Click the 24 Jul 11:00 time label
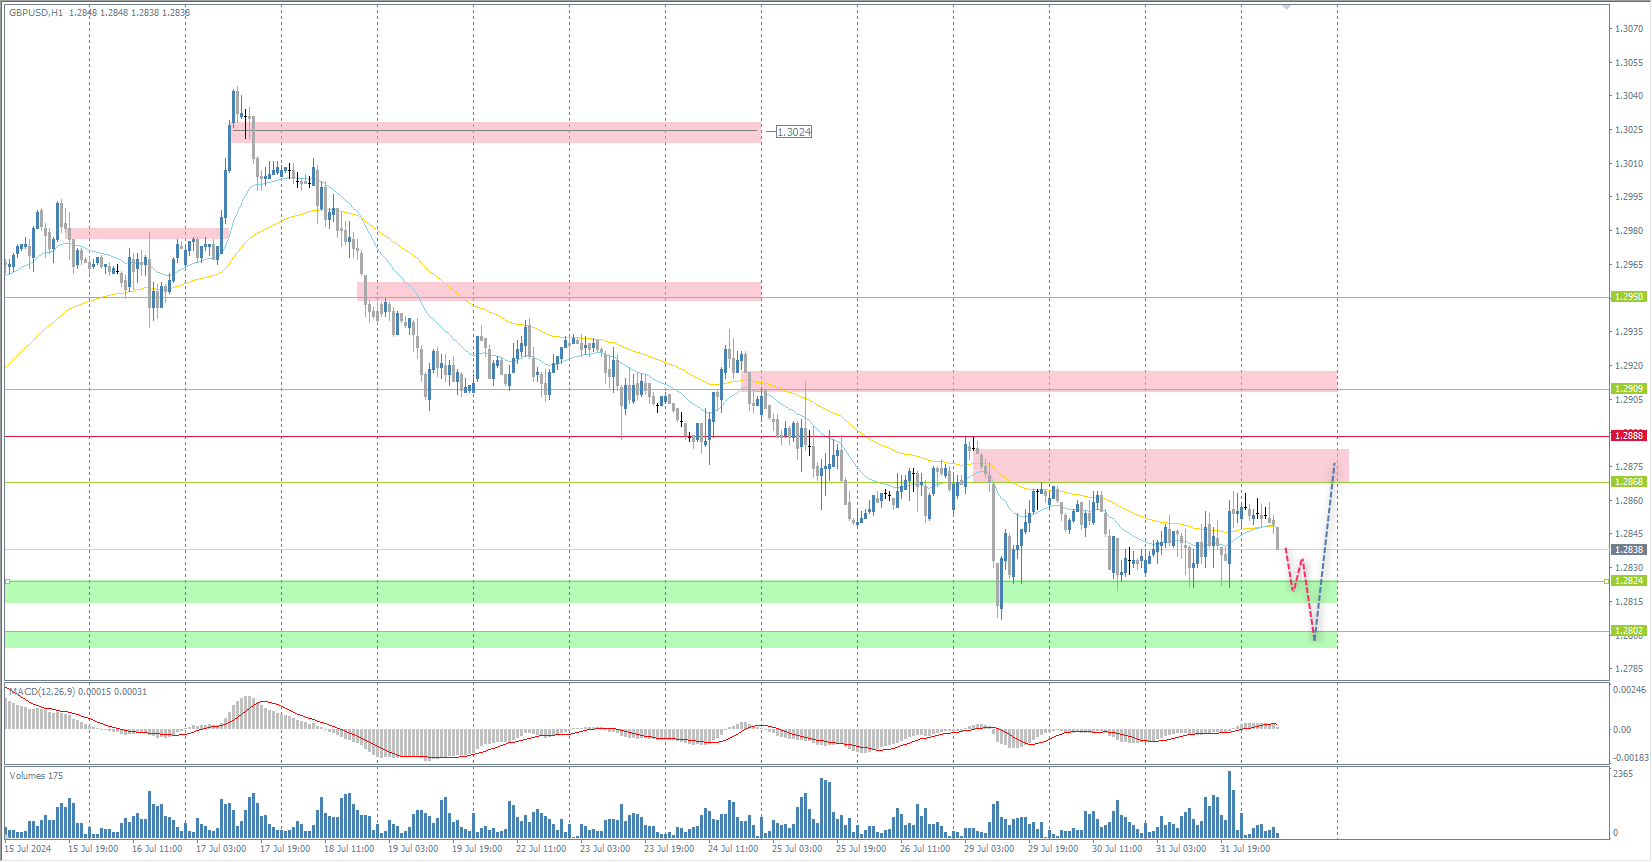1652x862 pixels. pos(733,849)
